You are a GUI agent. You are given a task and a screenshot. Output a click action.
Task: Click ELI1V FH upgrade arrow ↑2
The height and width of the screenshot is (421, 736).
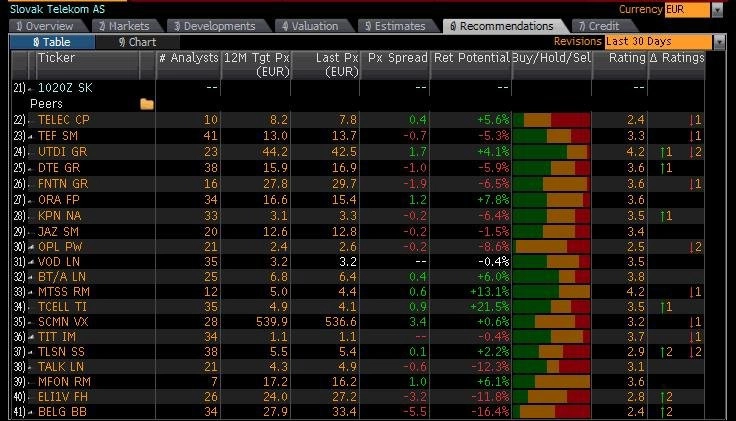[666, 397]
